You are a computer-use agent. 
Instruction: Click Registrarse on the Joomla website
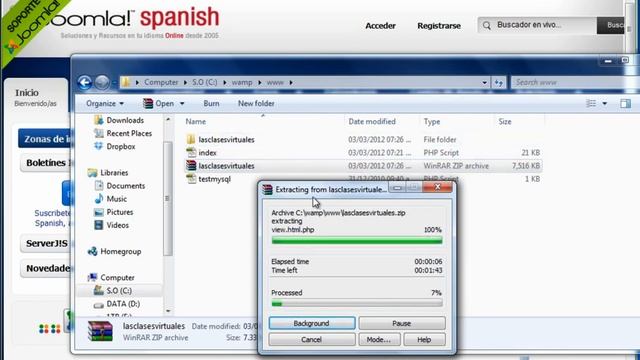tap(439, 26)
